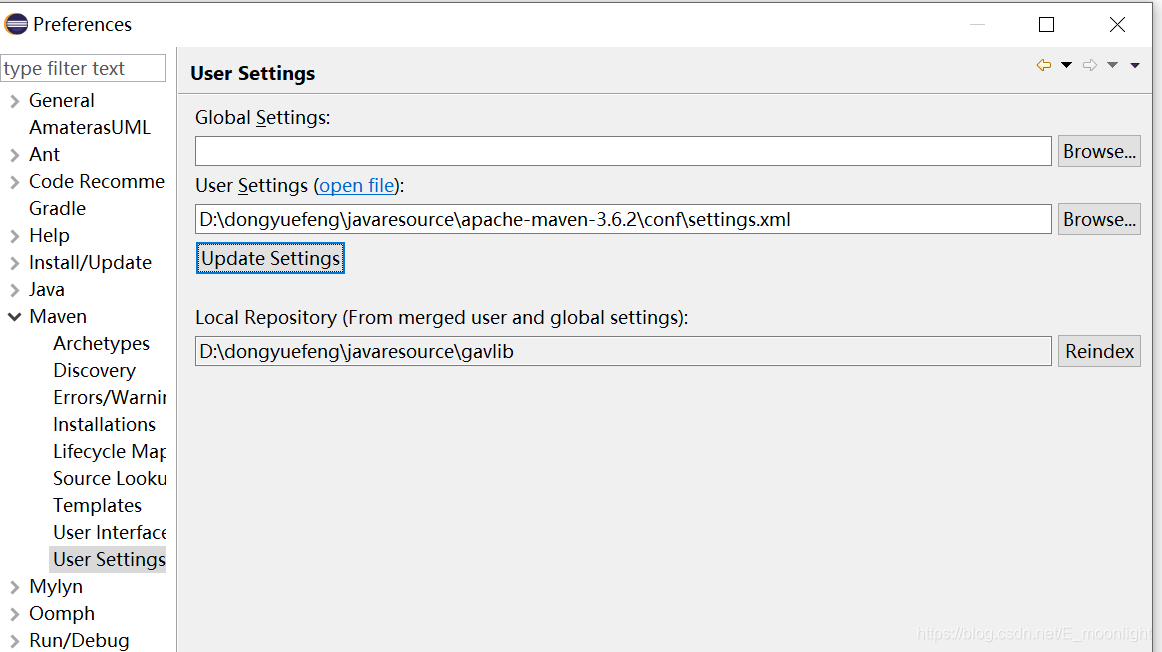Open Maven Archetypes page
This screenshot has width=1162, height=652.
pos(102,343)
